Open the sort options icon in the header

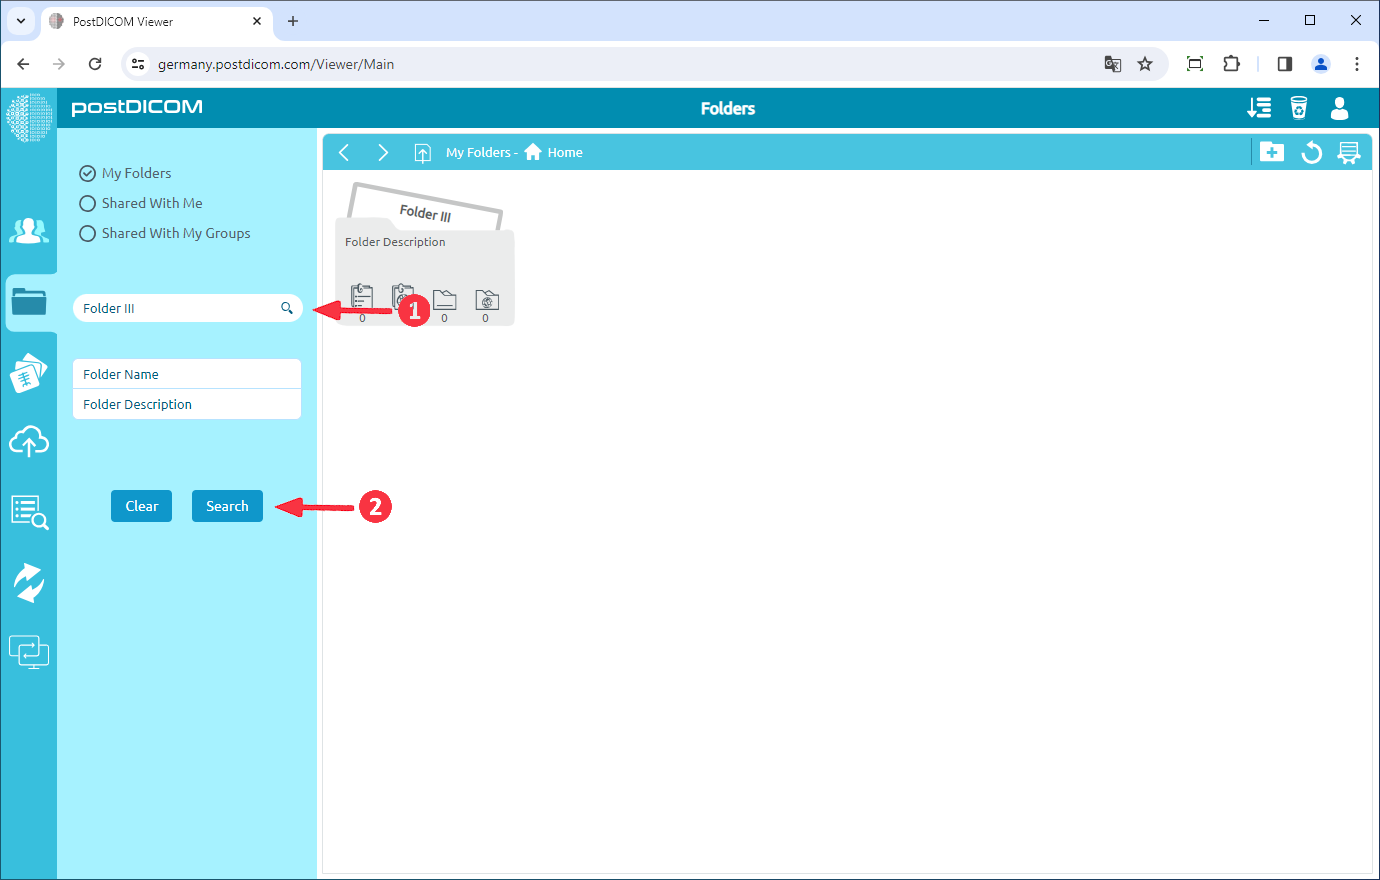point(1259,107)
